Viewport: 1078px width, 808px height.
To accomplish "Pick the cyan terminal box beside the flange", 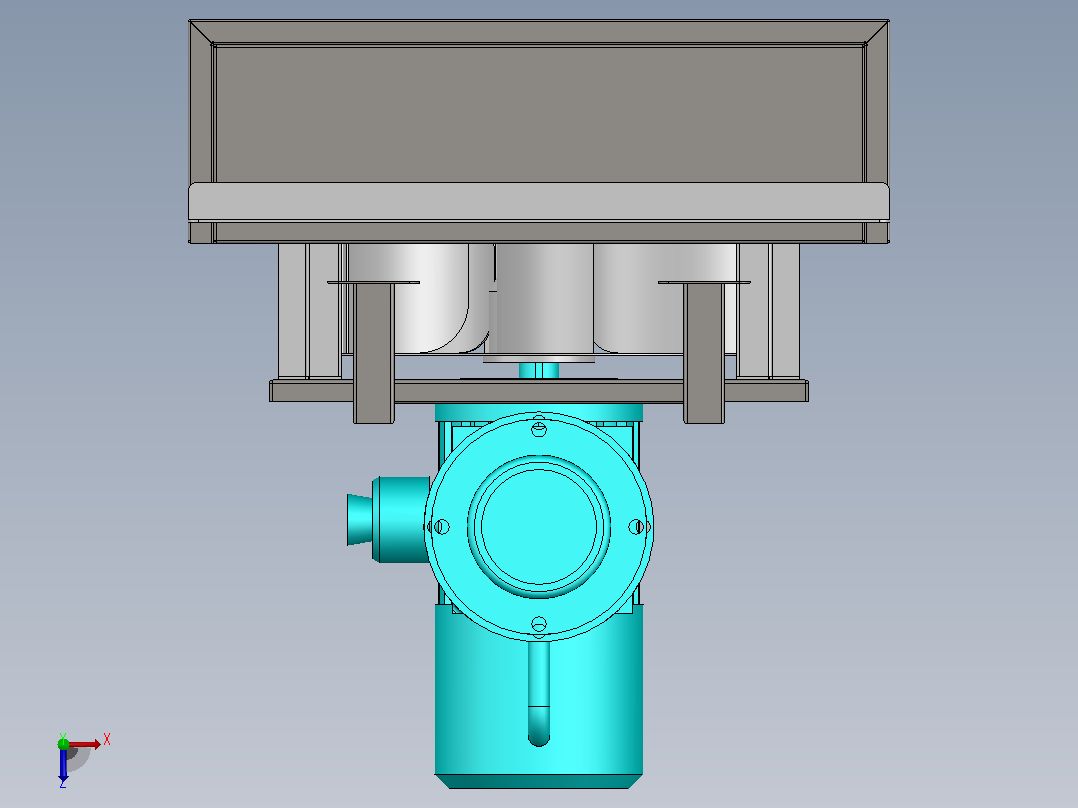I will [x=401, y=520].
